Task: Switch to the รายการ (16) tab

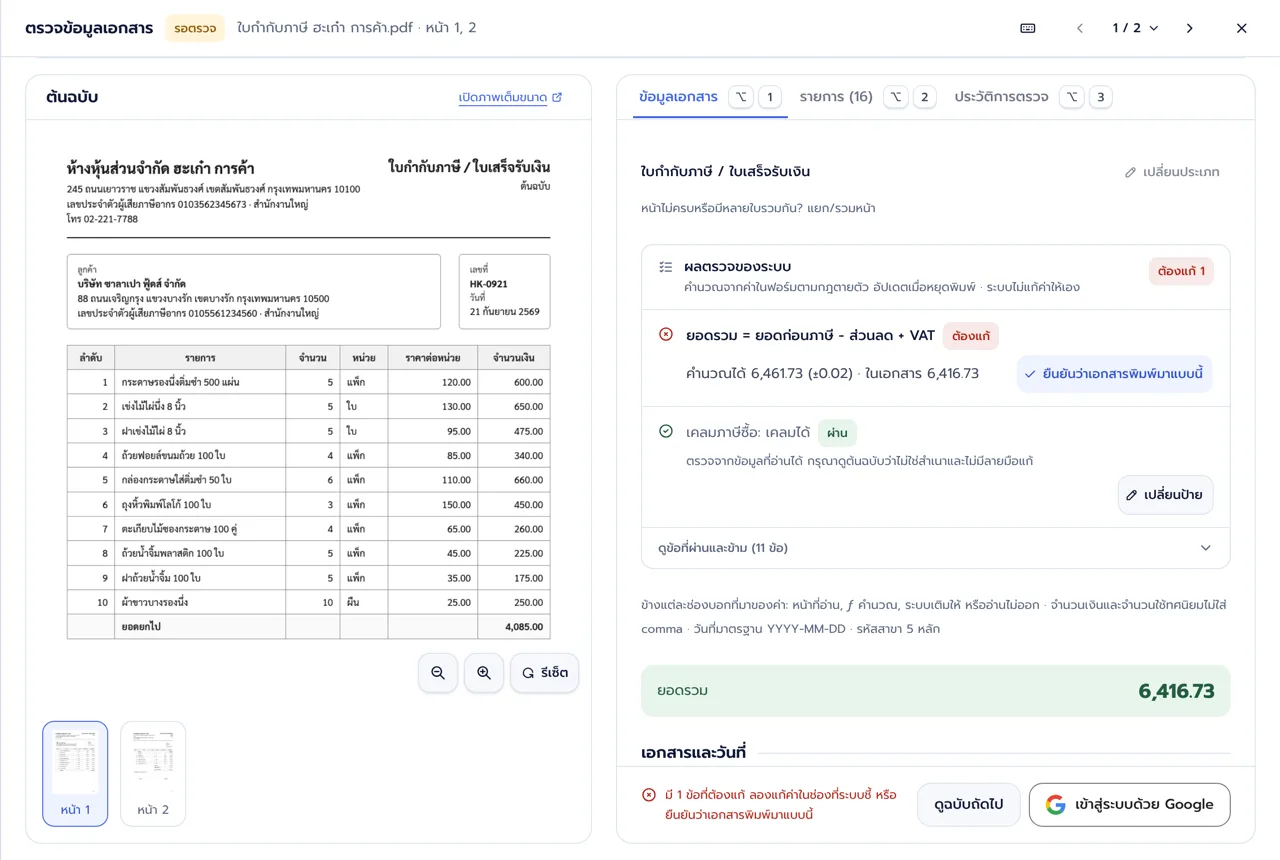Action: pos(867,97)
